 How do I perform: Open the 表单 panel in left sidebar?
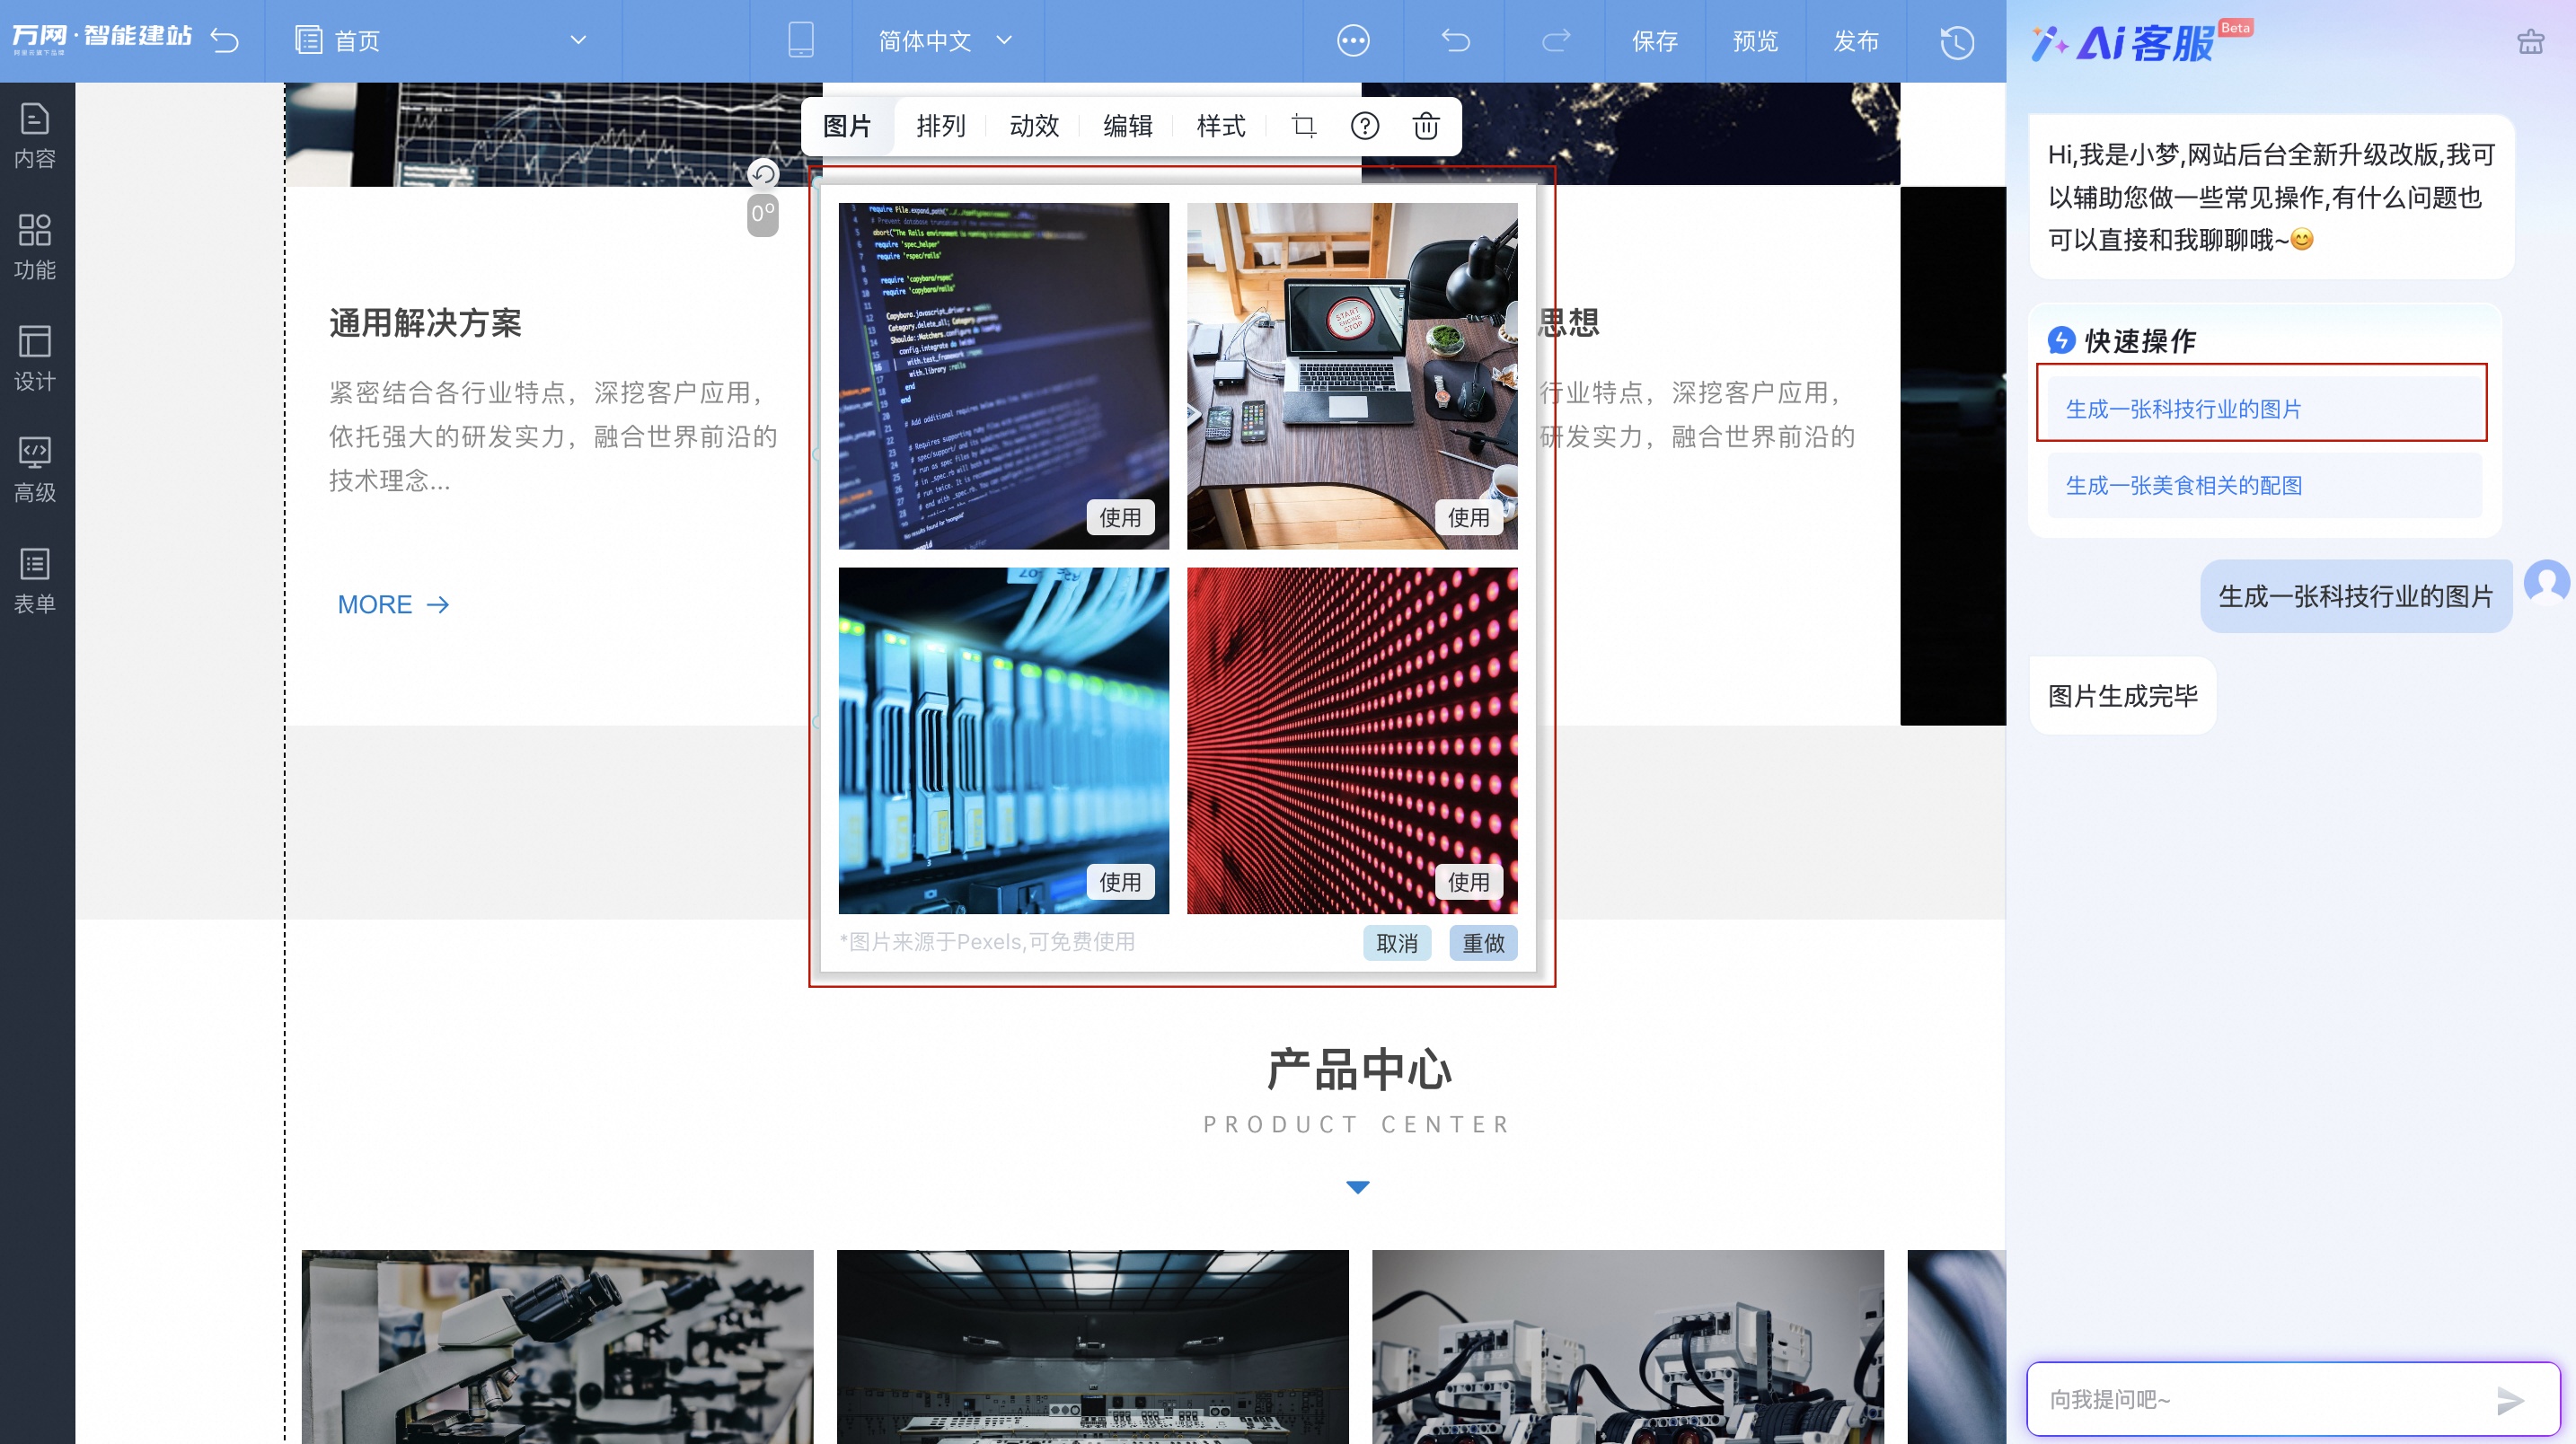36,578
